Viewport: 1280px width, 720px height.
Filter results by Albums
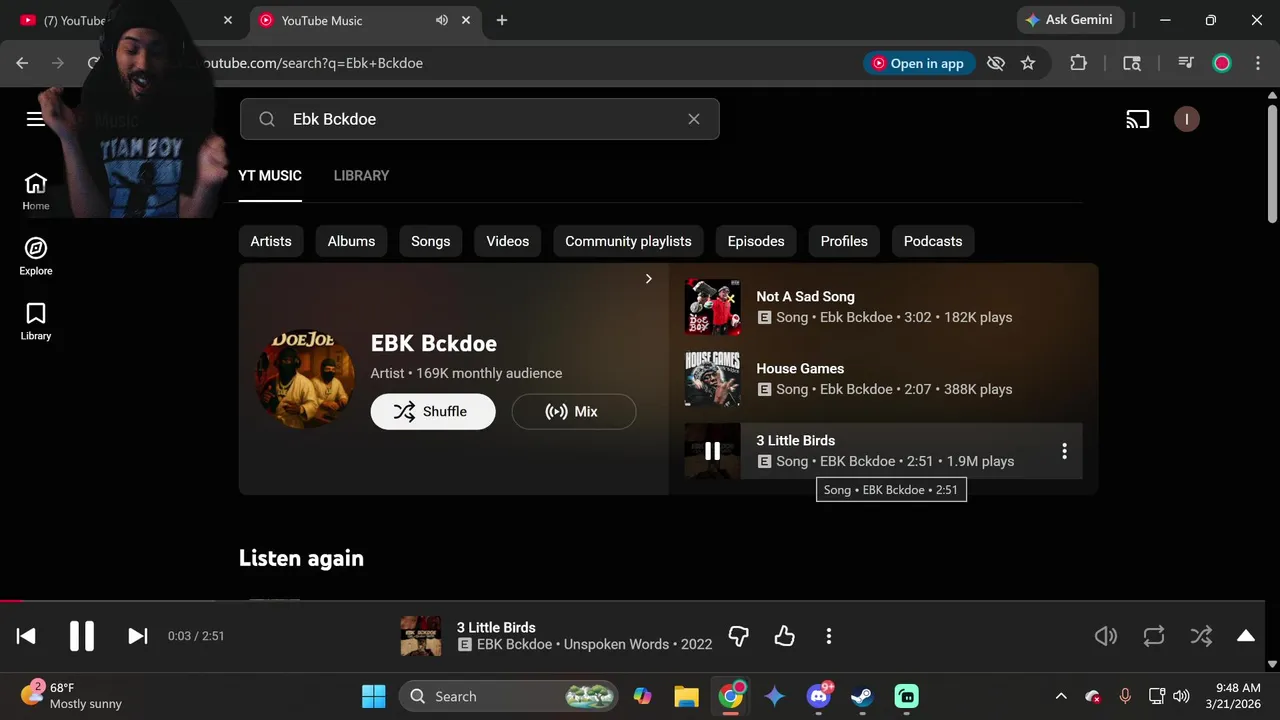click(x=351, y=241)
